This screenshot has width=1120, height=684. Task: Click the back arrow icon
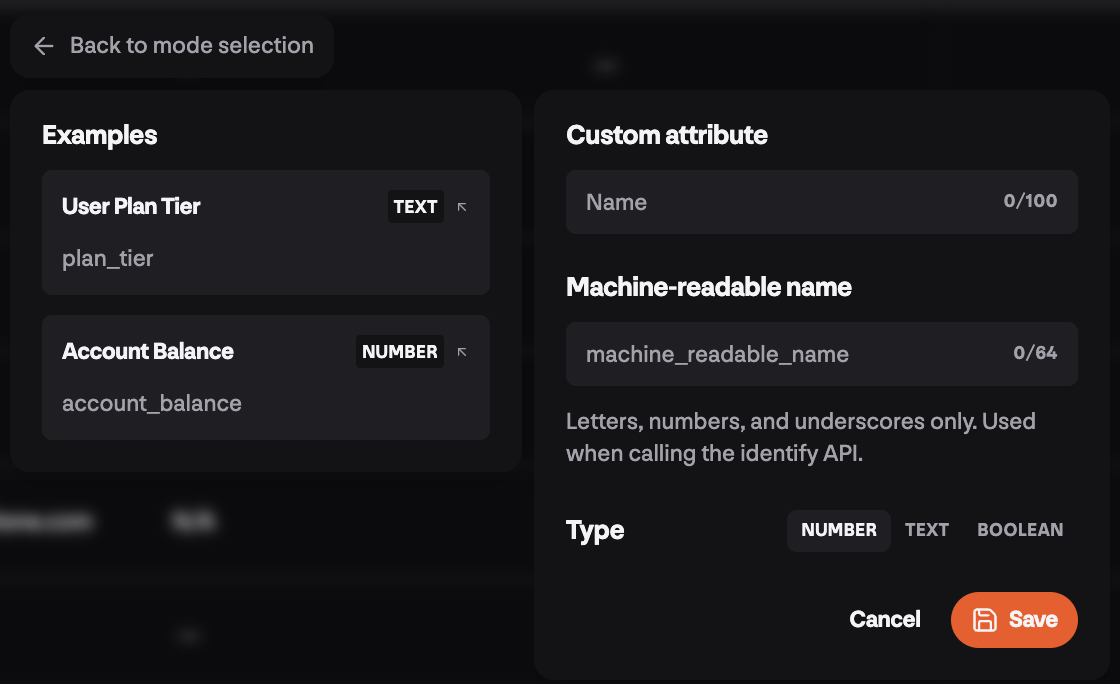coord(44,46)
